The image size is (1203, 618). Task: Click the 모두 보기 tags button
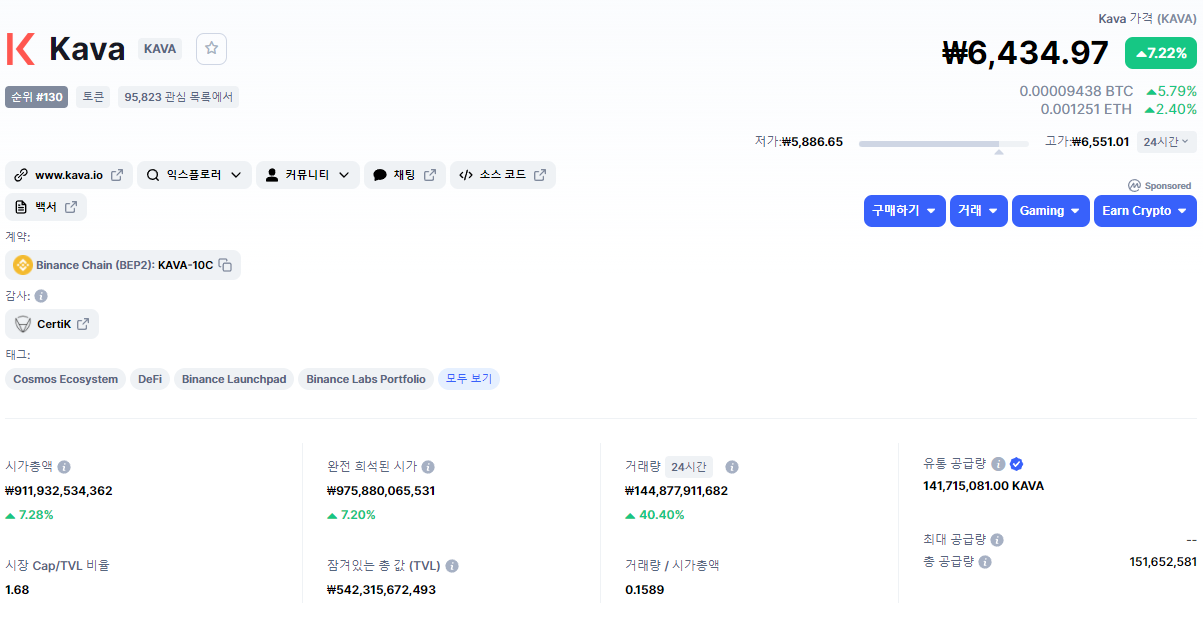(469, 379)
